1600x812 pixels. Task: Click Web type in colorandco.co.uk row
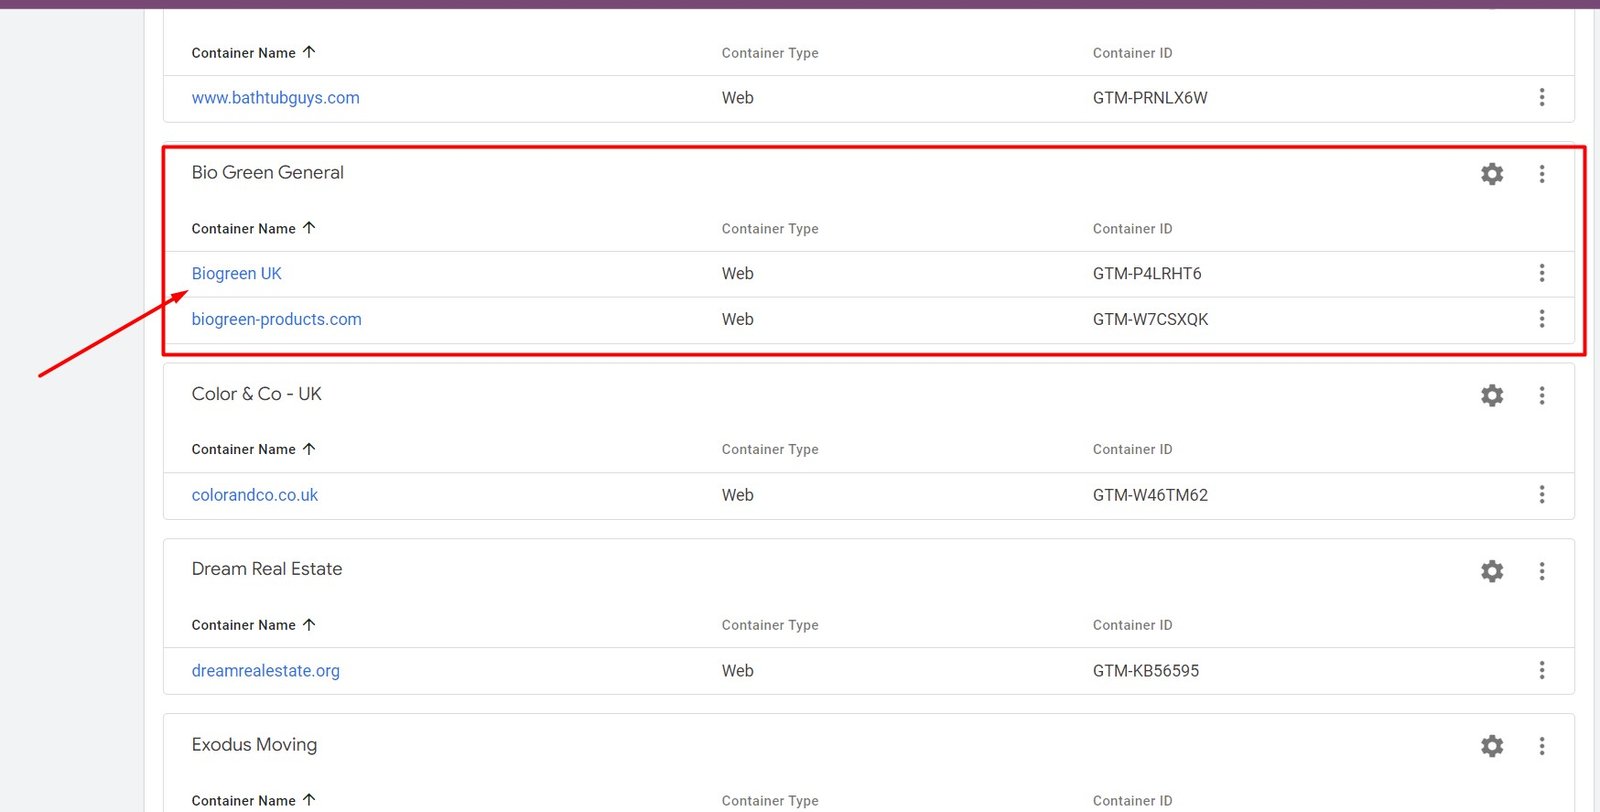[737, 495]
